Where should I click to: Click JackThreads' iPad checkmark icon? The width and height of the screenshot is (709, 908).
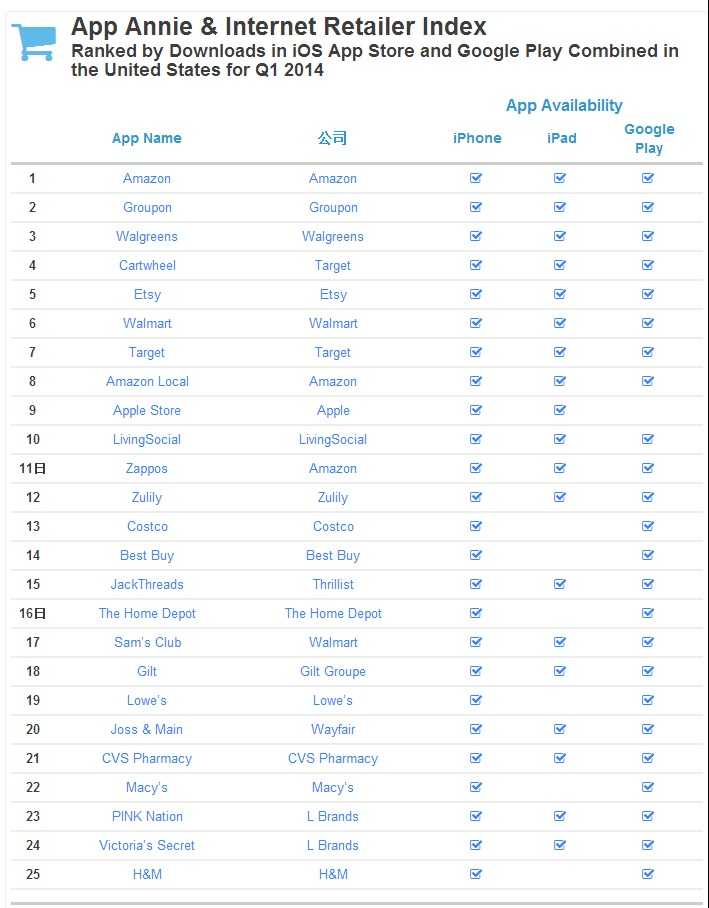[560, 584]
